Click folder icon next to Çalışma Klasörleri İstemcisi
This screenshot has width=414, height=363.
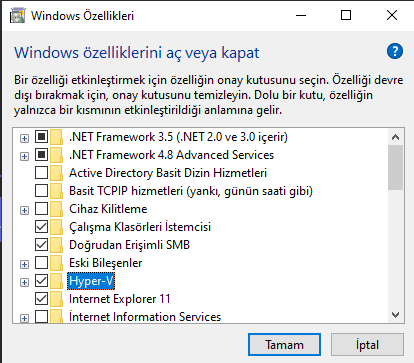pos(57,227)
